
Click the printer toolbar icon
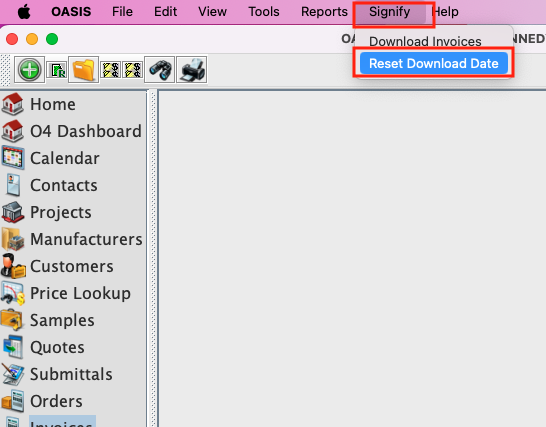click(x=192, y=70)
